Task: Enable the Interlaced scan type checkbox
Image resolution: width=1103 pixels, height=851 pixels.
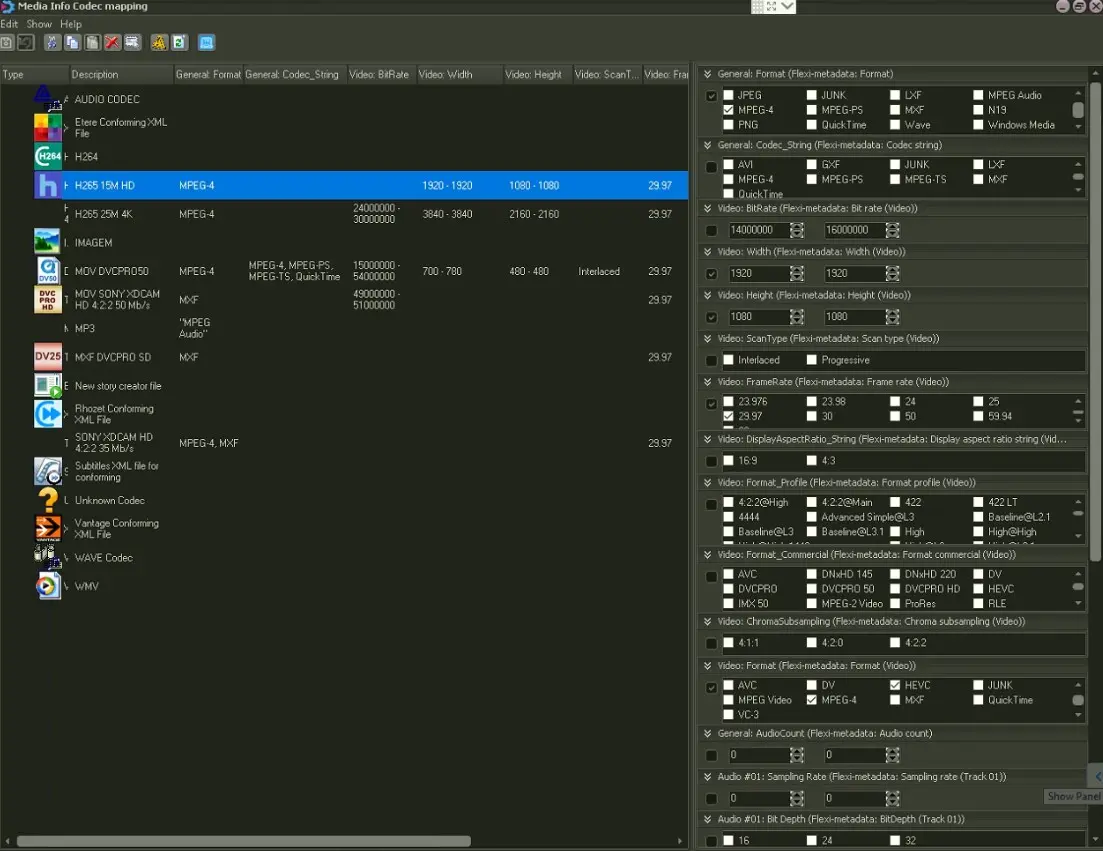Action: click(729, 360)
